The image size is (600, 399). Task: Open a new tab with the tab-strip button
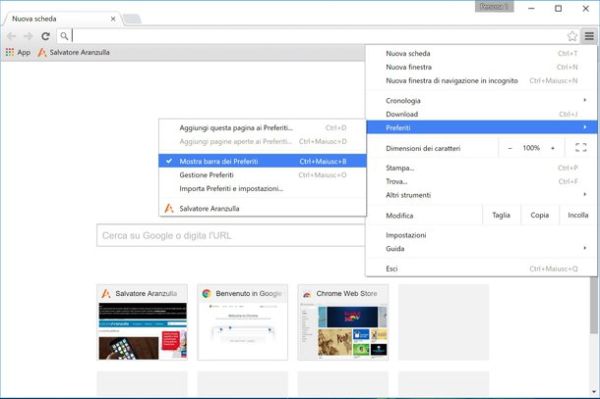click(x=132, y=19)
